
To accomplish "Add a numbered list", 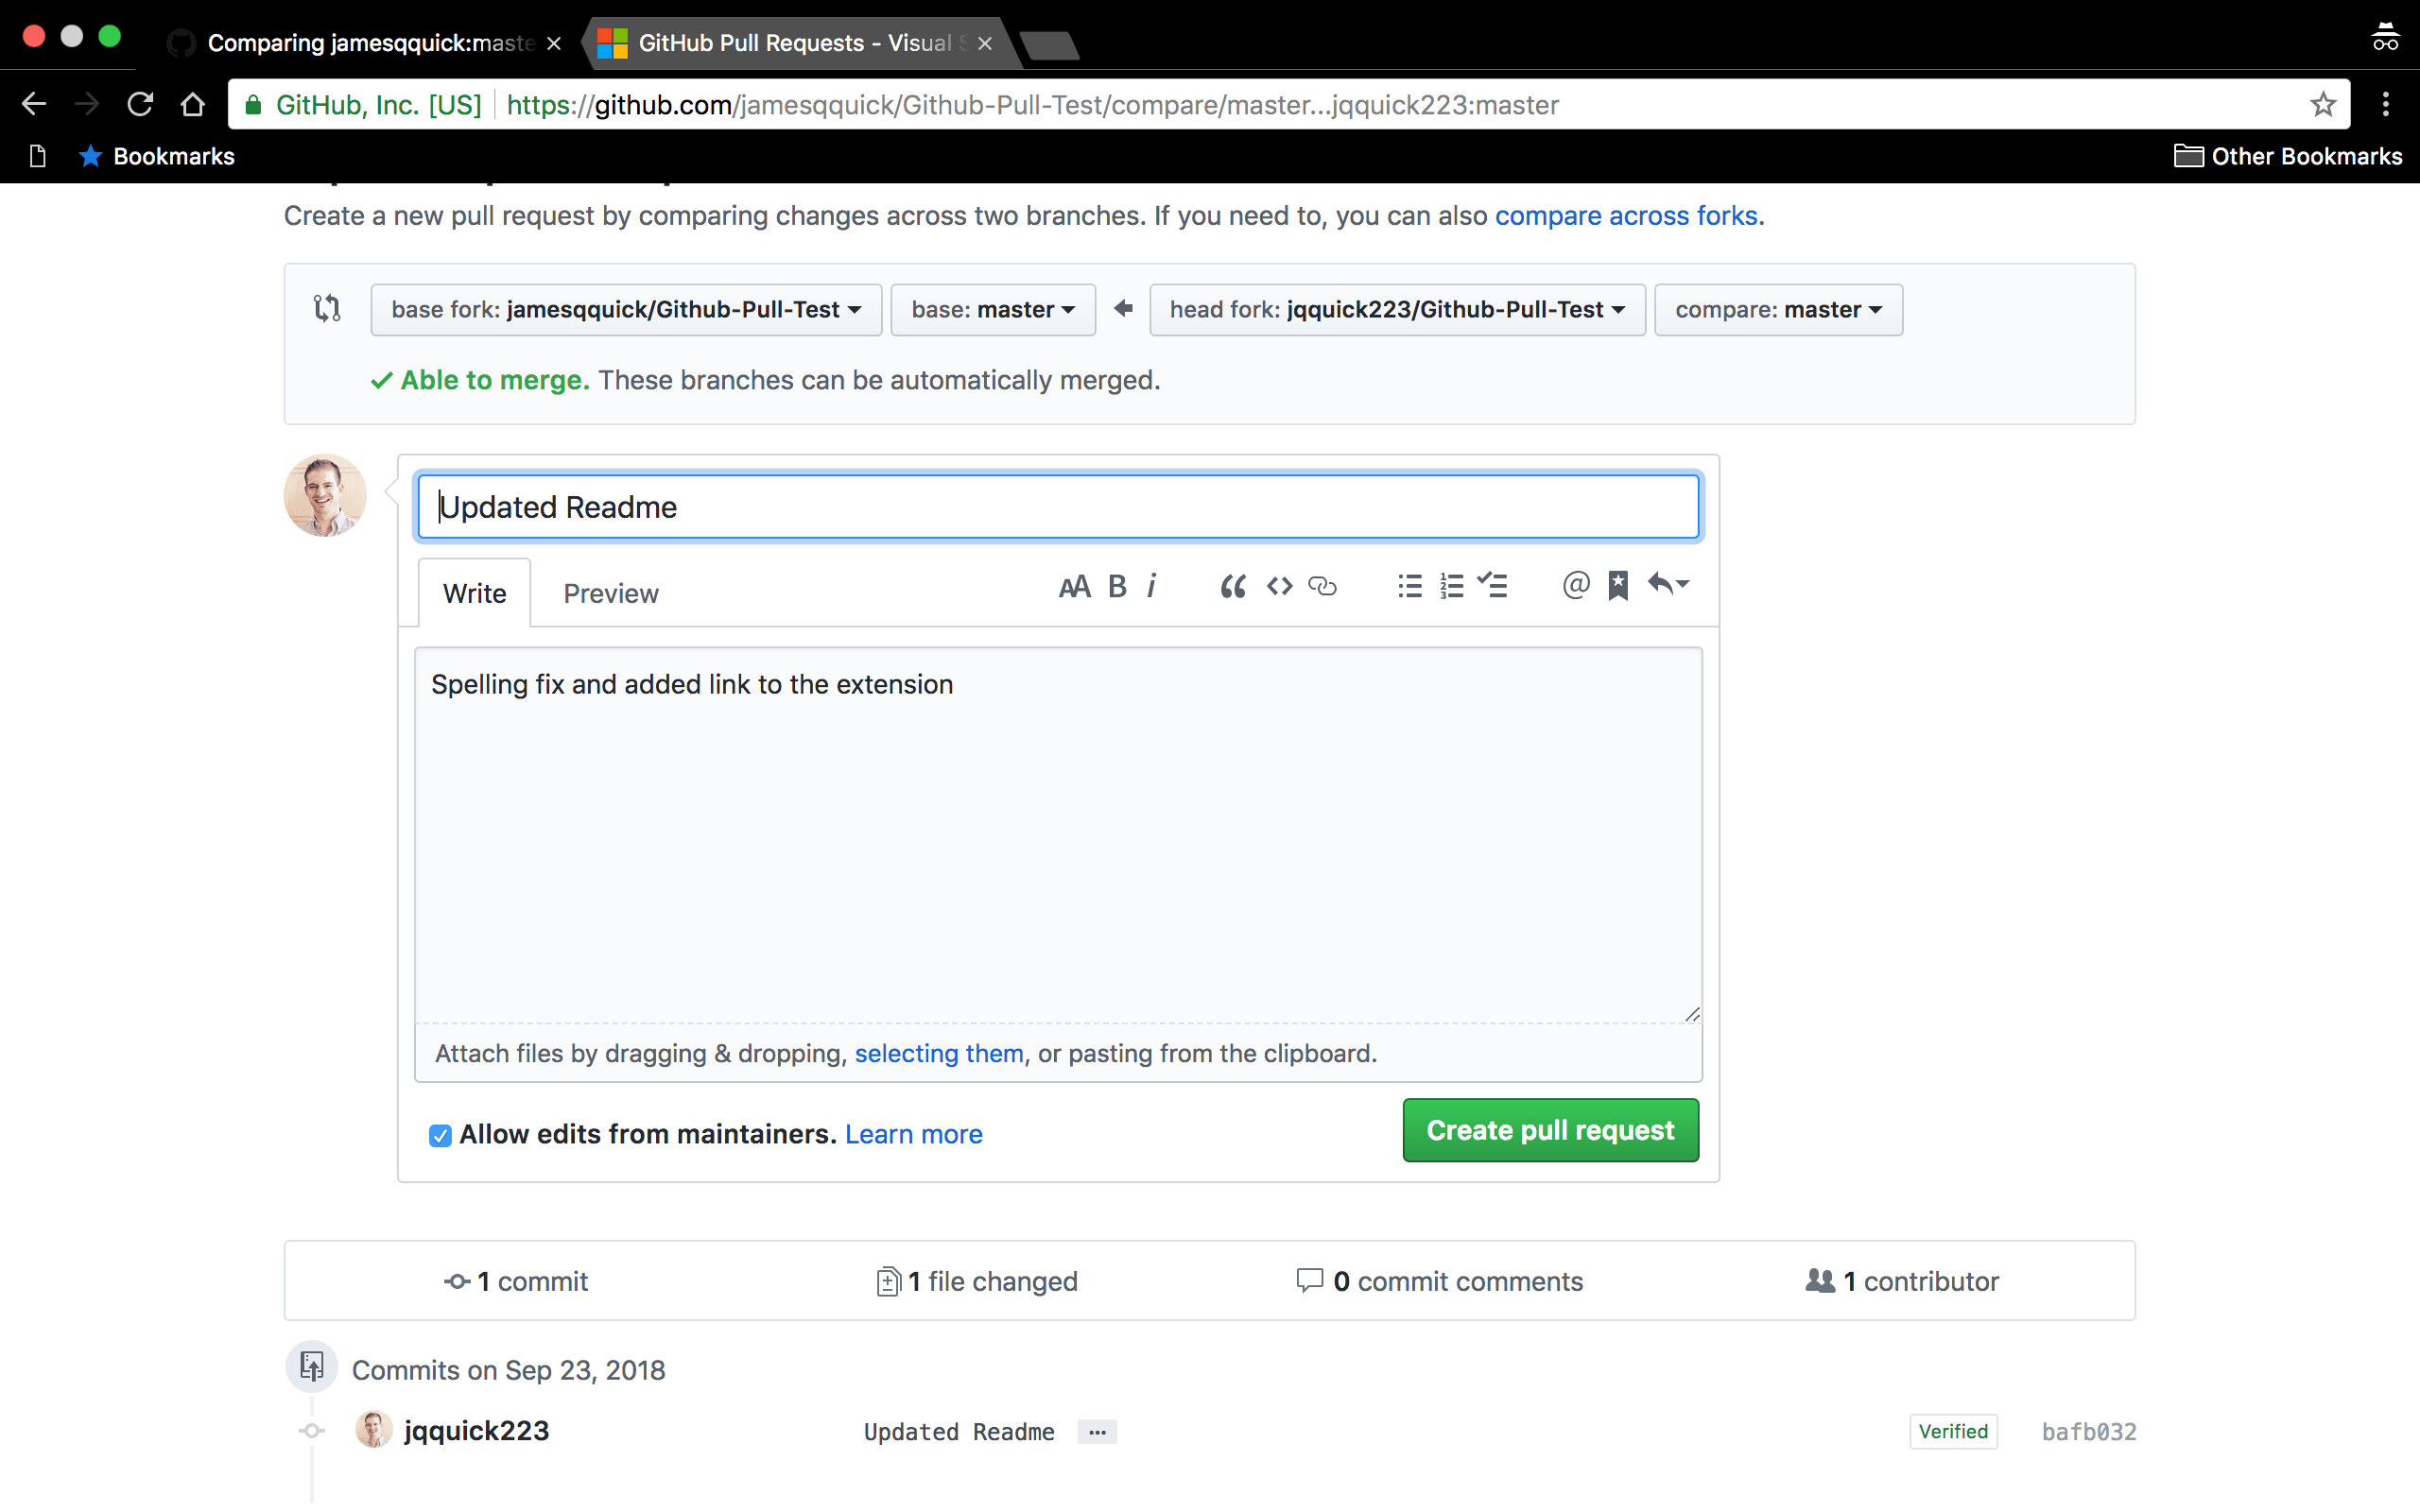I will 1451,586.
